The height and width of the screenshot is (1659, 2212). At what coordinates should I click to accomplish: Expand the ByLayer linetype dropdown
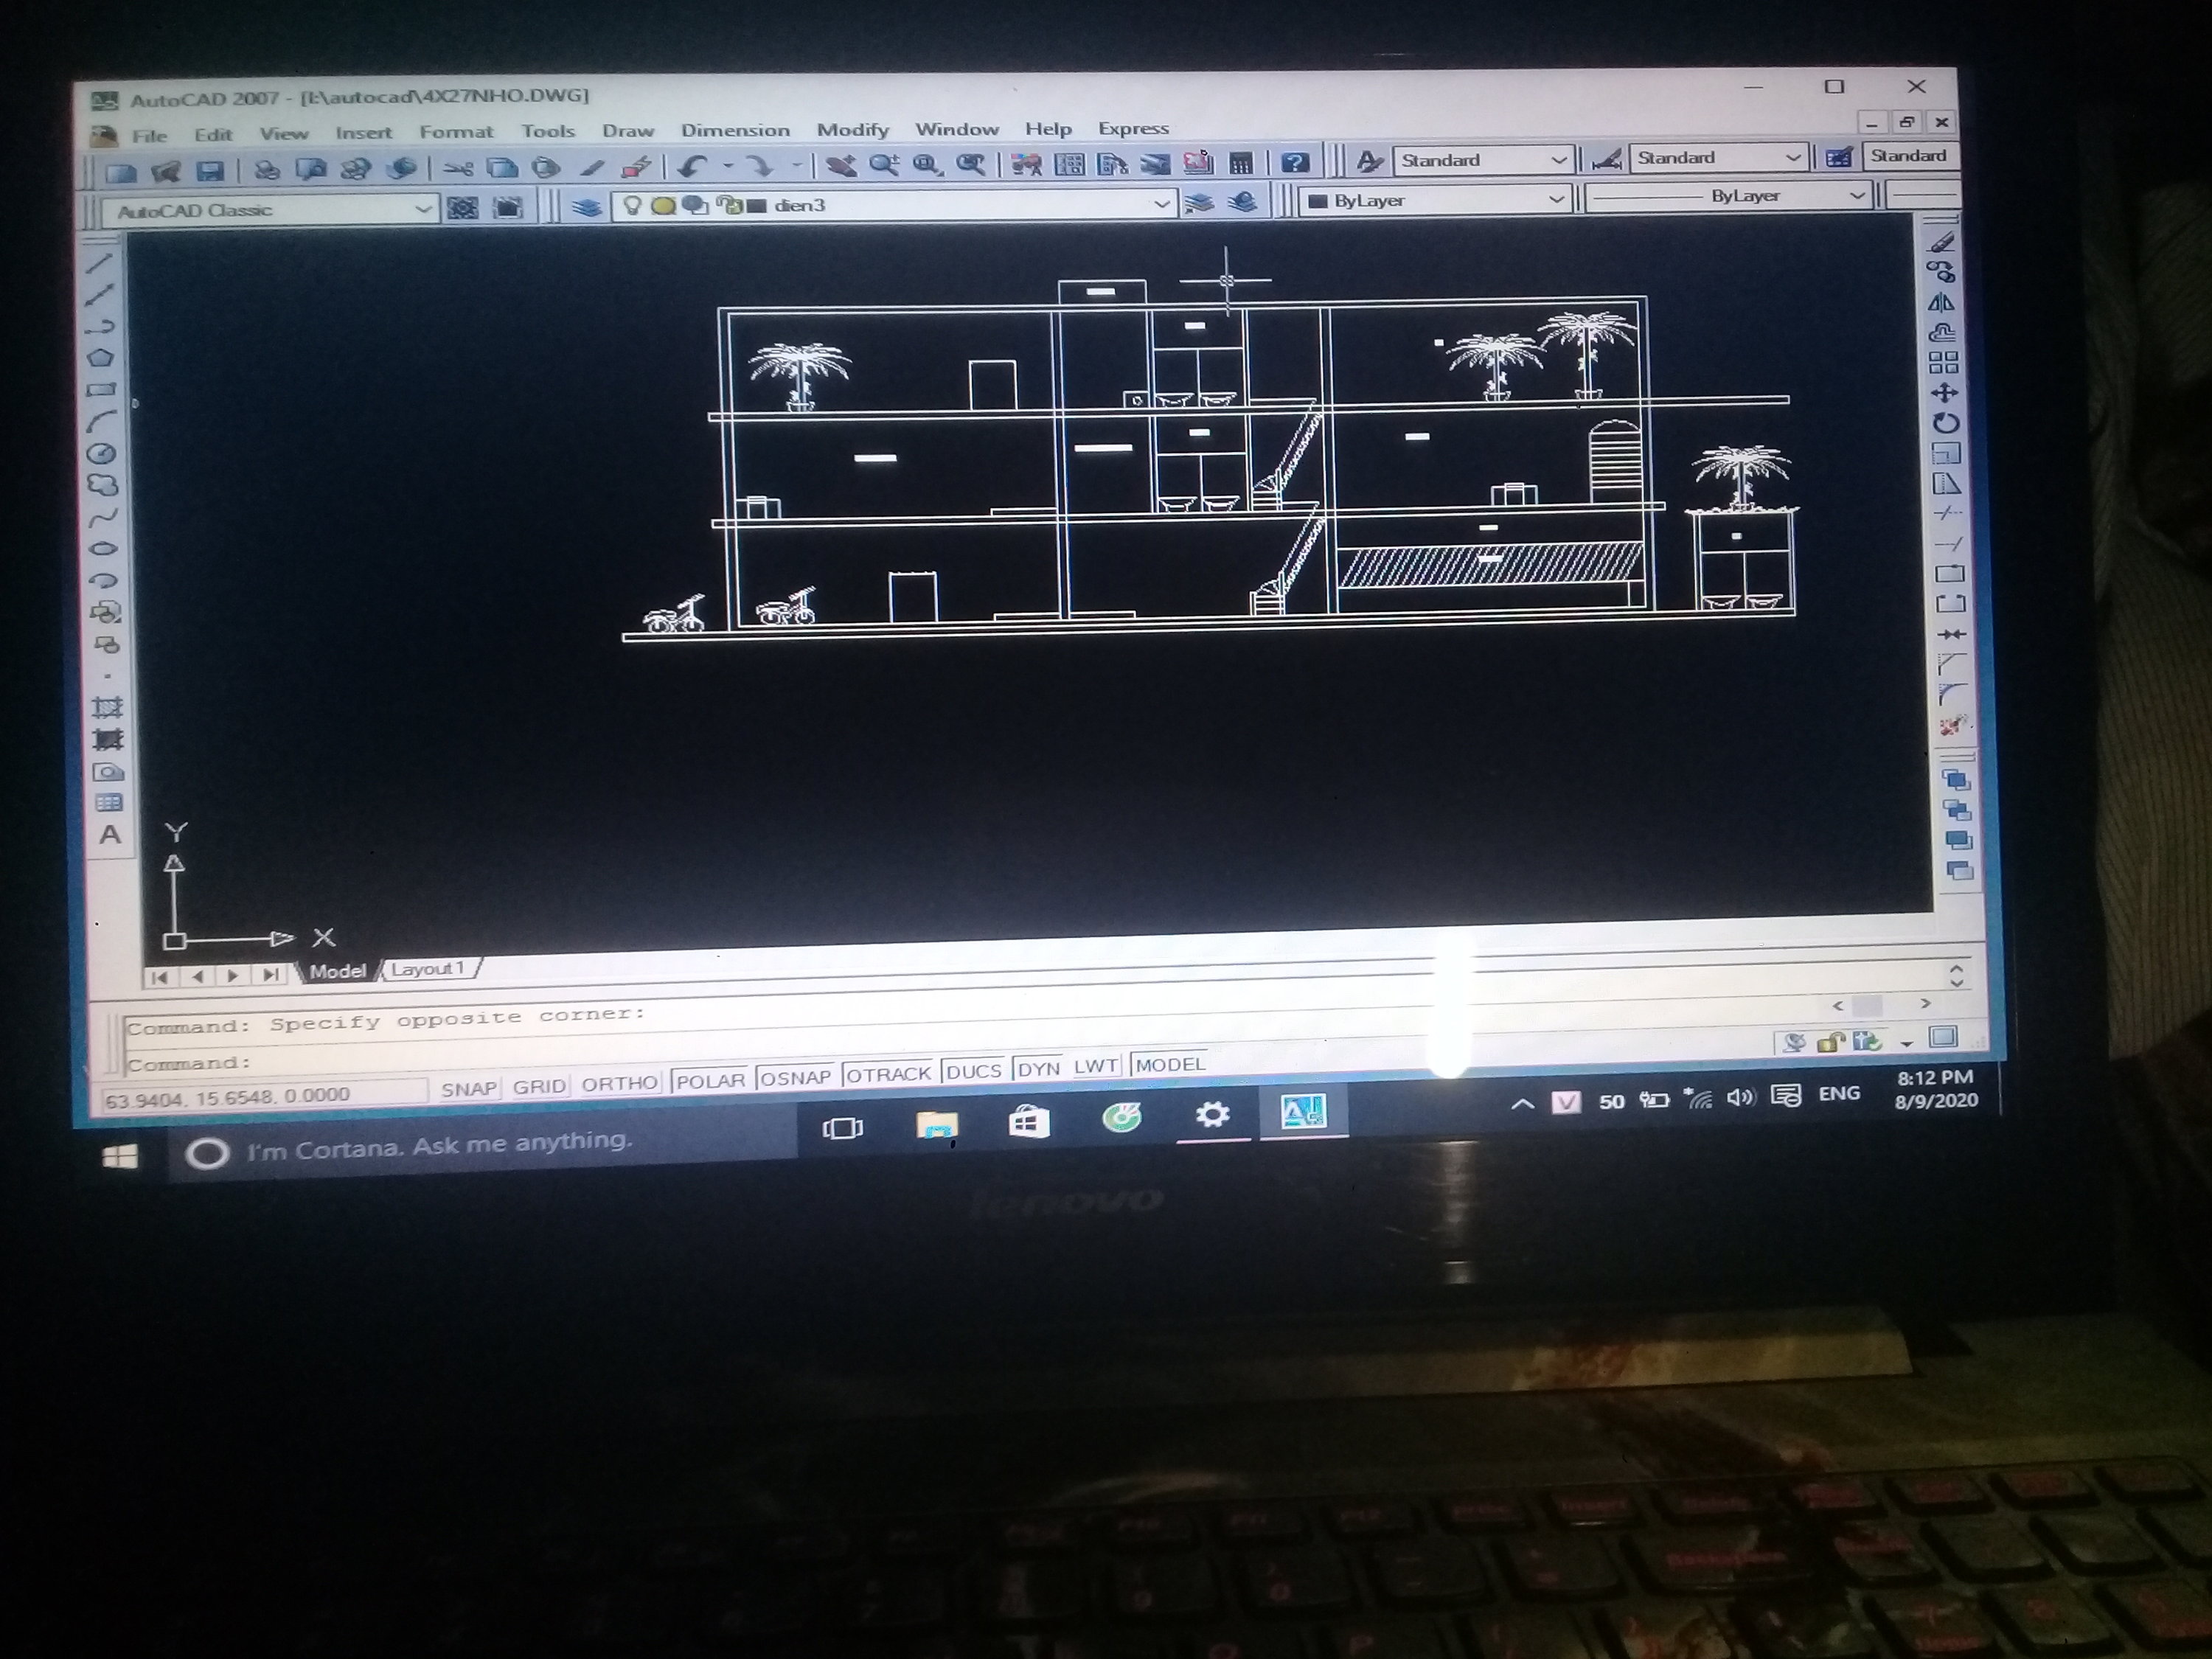tap(1857, 195)
